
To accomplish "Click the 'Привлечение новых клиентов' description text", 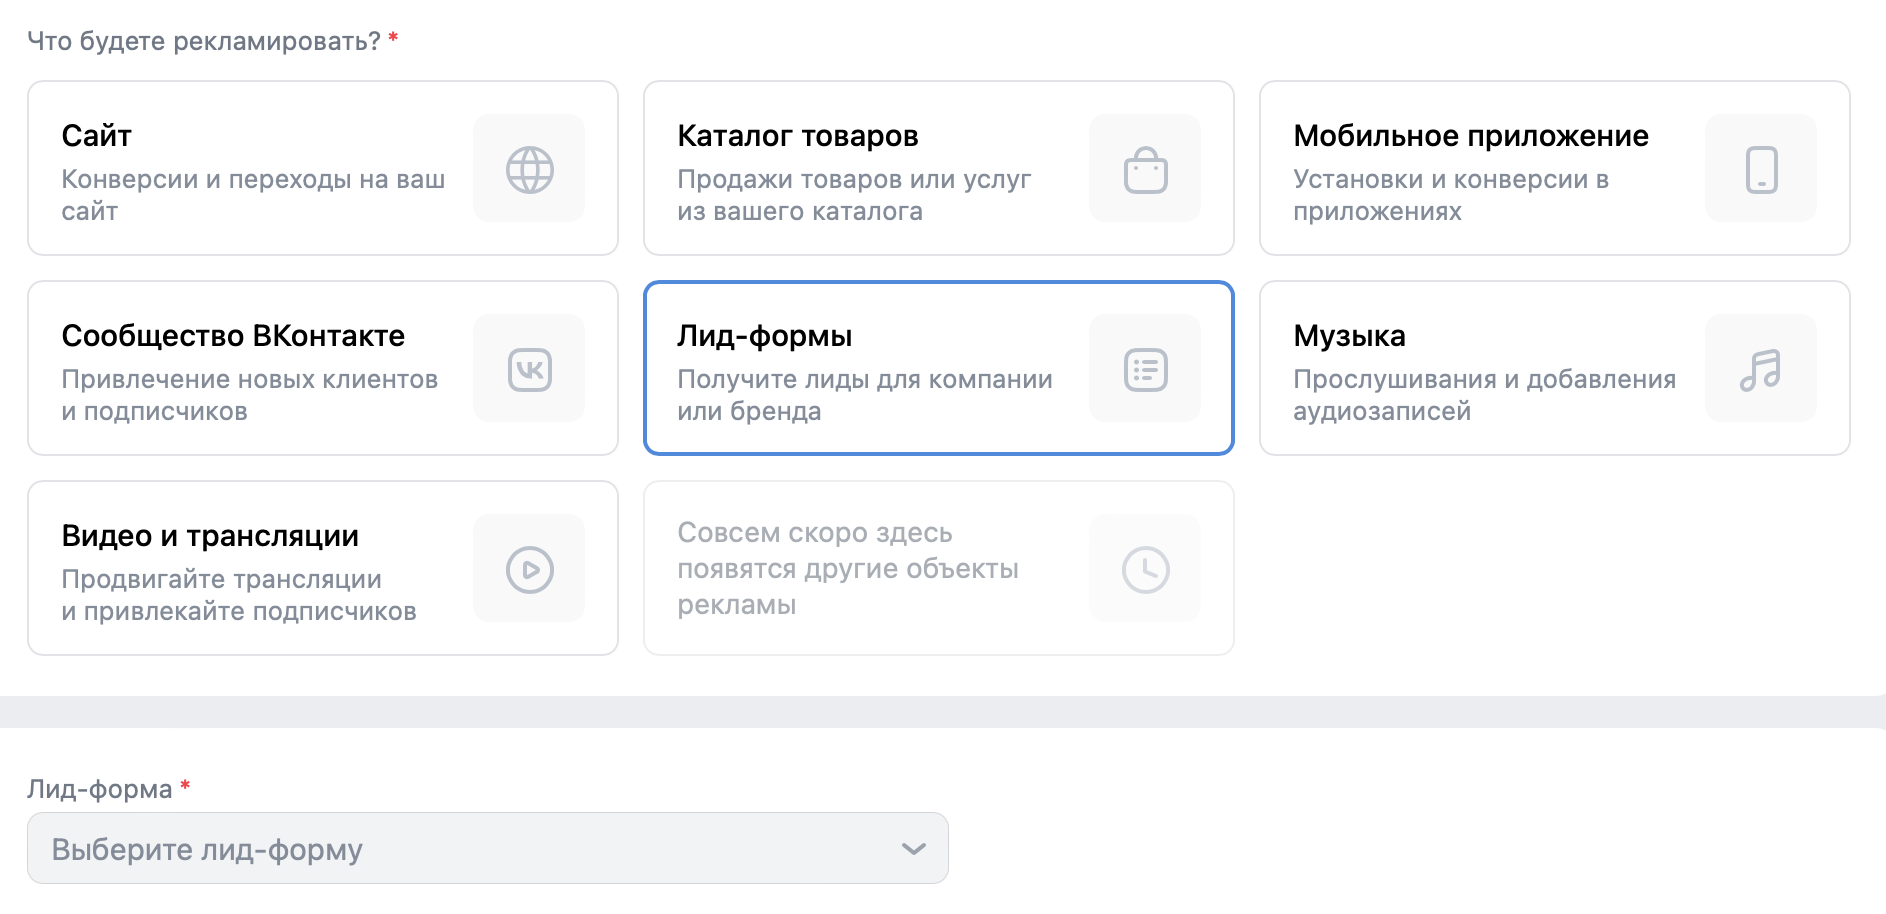I will pos(249,380).
